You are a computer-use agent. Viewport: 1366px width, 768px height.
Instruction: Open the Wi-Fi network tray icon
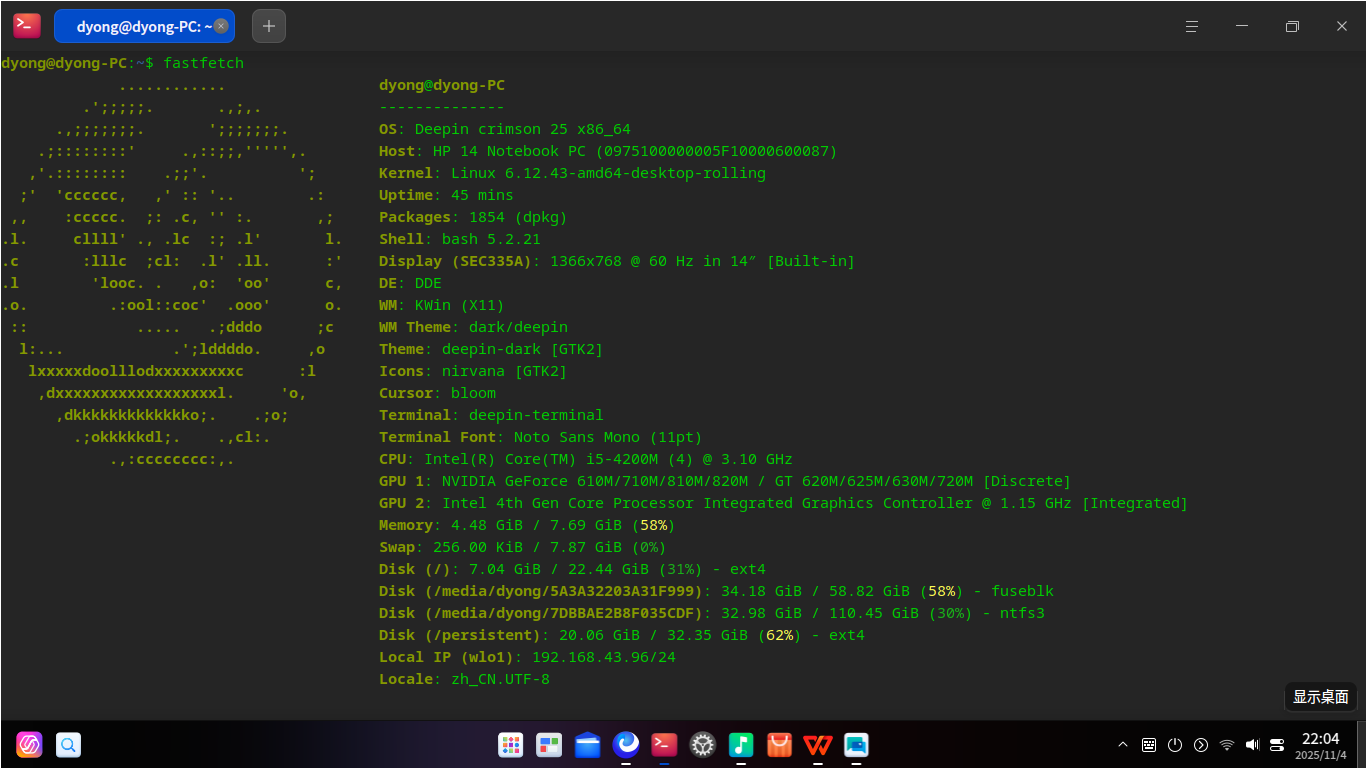pyautogui.click(x=1227, y=745)
